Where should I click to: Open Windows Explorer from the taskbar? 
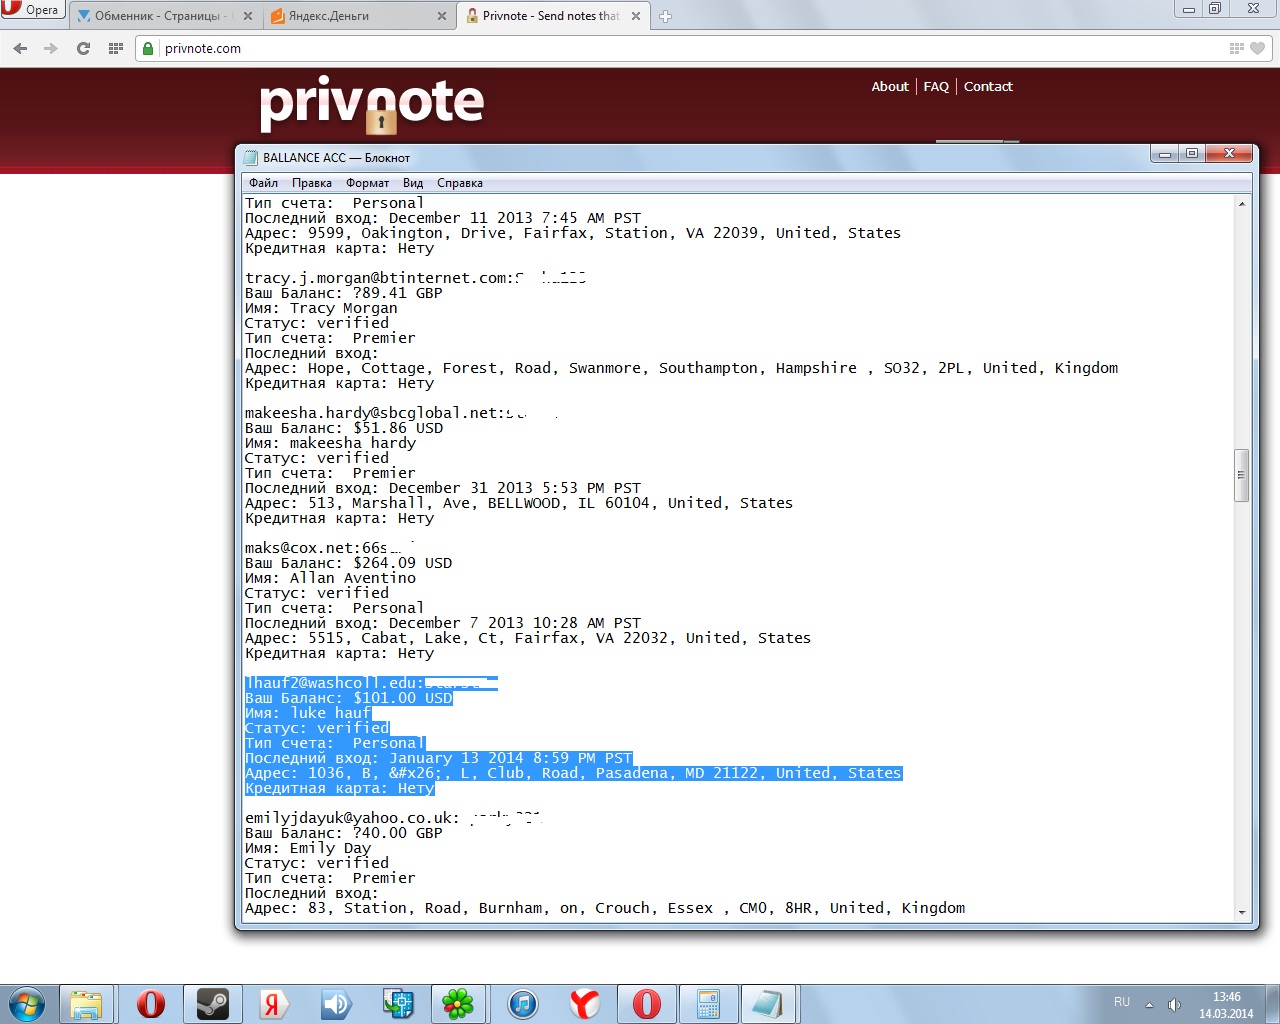coord(86,1004)
